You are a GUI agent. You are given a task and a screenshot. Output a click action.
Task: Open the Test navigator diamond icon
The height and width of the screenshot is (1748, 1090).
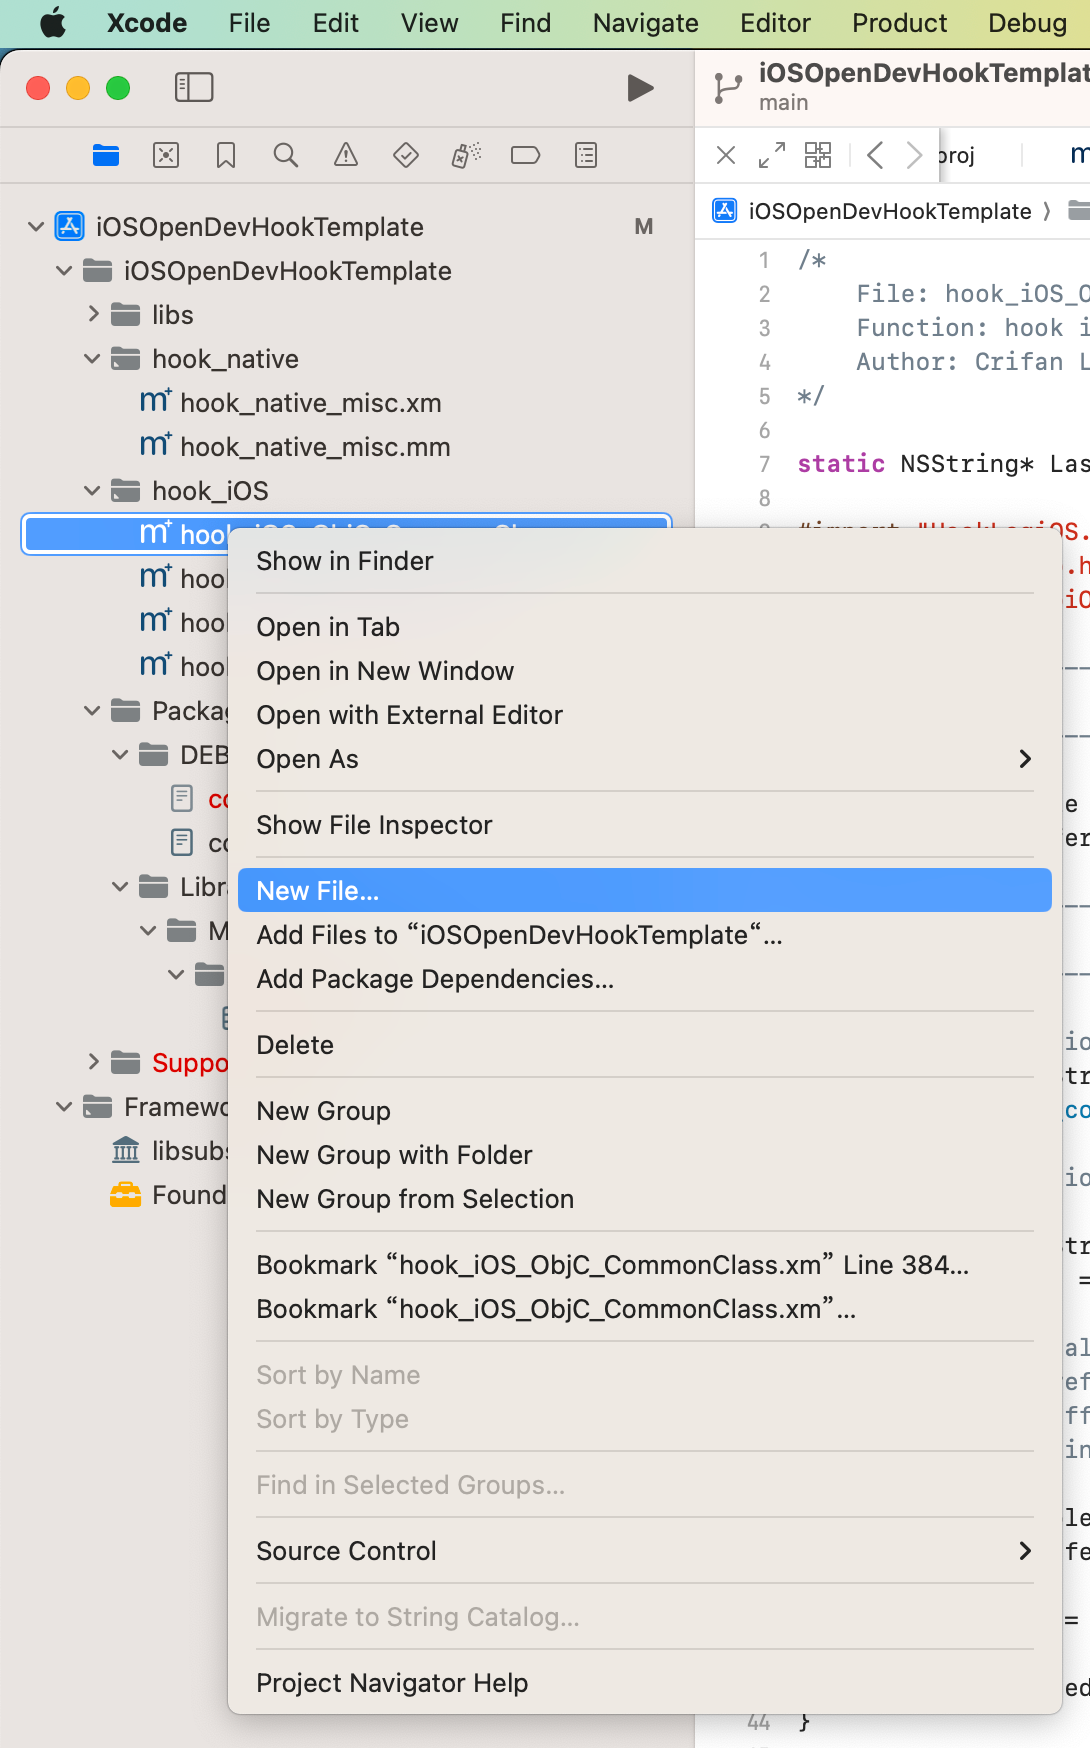406,155
